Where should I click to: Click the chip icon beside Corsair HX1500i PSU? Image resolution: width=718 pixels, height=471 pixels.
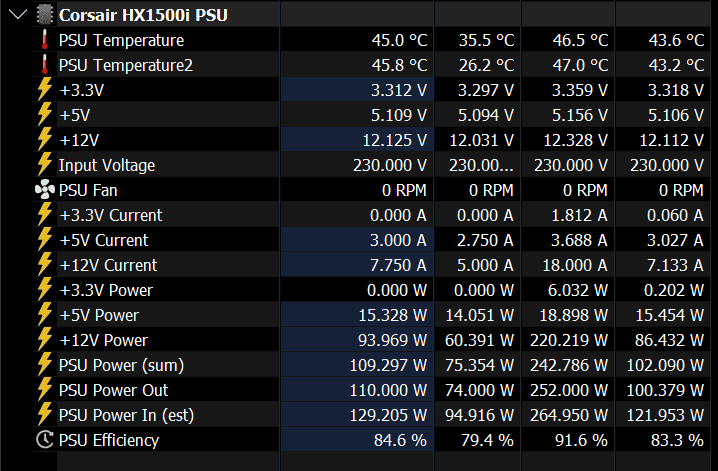point(45,15)
